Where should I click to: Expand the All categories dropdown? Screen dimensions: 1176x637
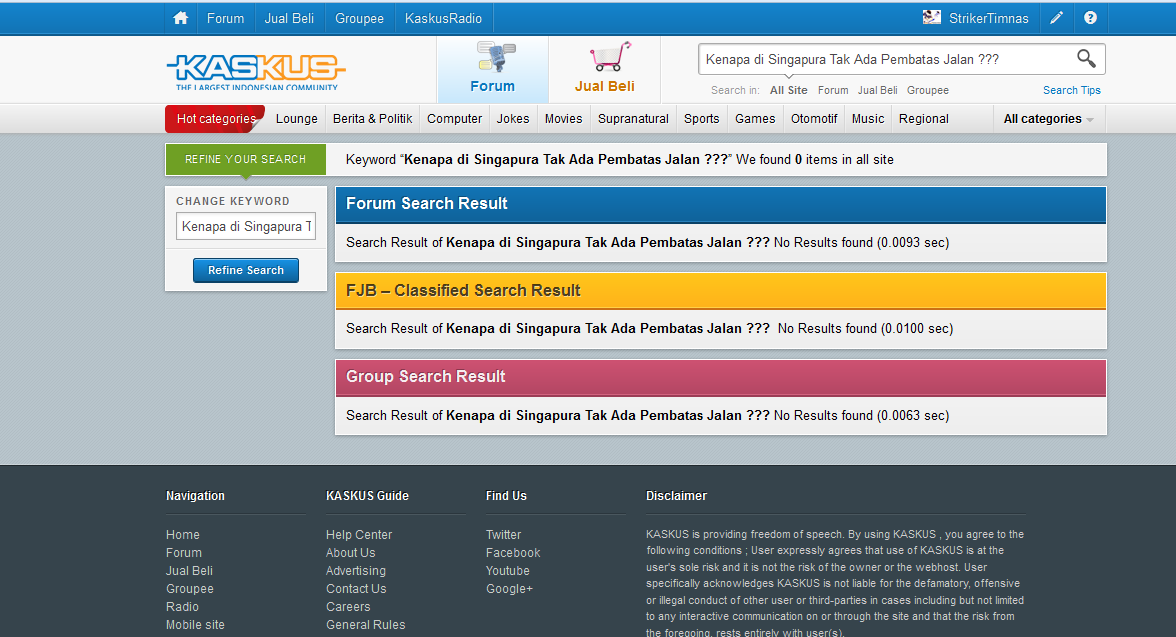click(x=1048, y=119)
